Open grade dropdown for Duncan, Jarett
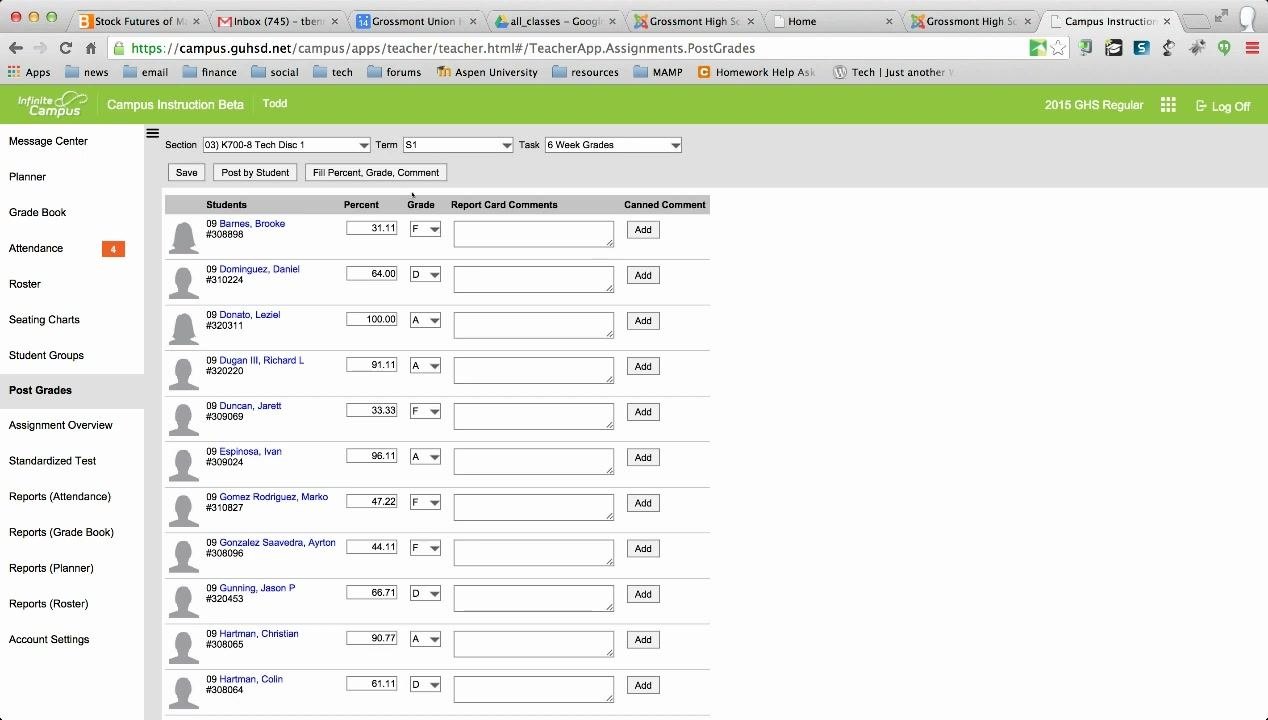 (425, 412)
